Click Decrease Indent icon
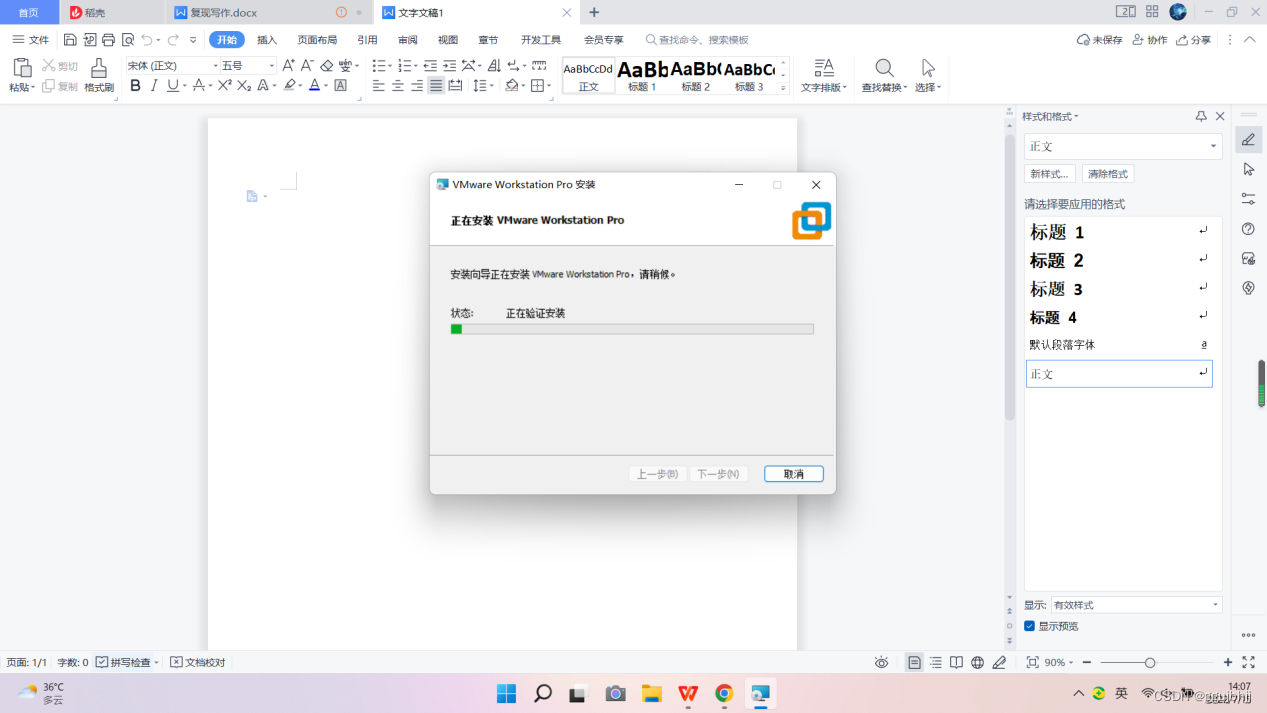This screenshot has width=1267, height=713. click(431, 65)
